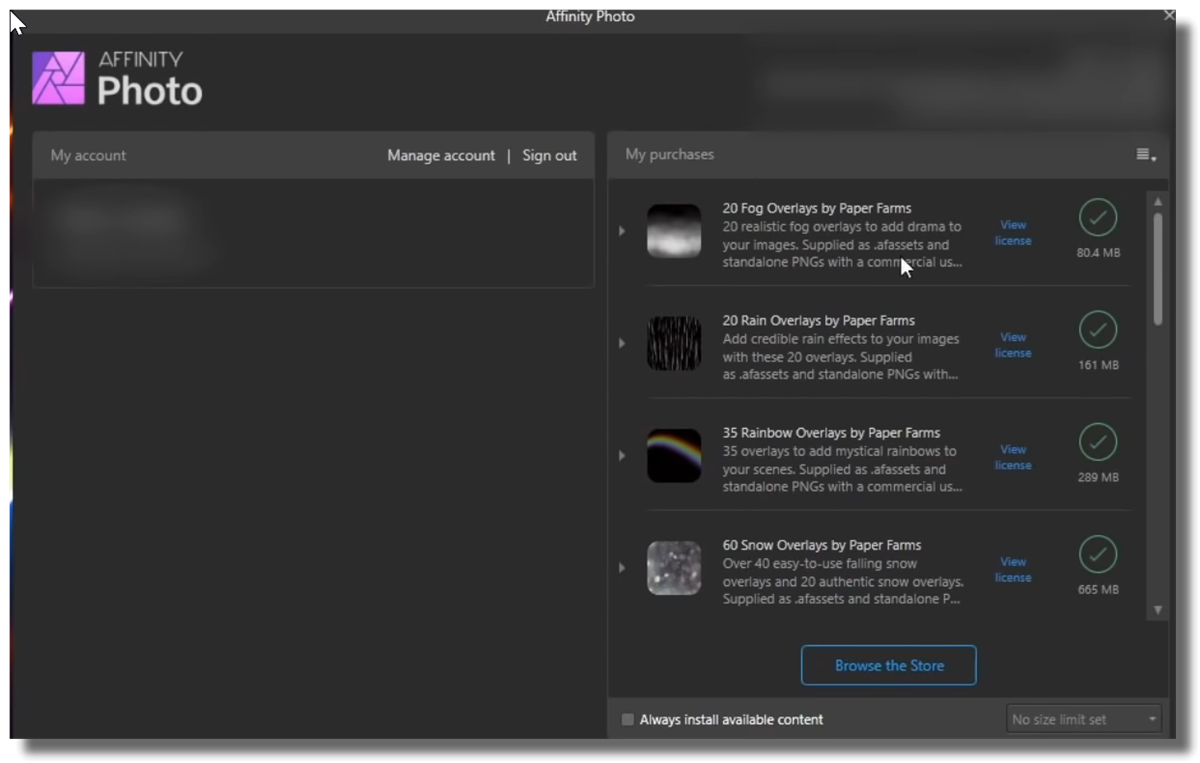The image size is (1200, 763).
Task: Click the My purchases panel heading
Action: tap(670, 154)
